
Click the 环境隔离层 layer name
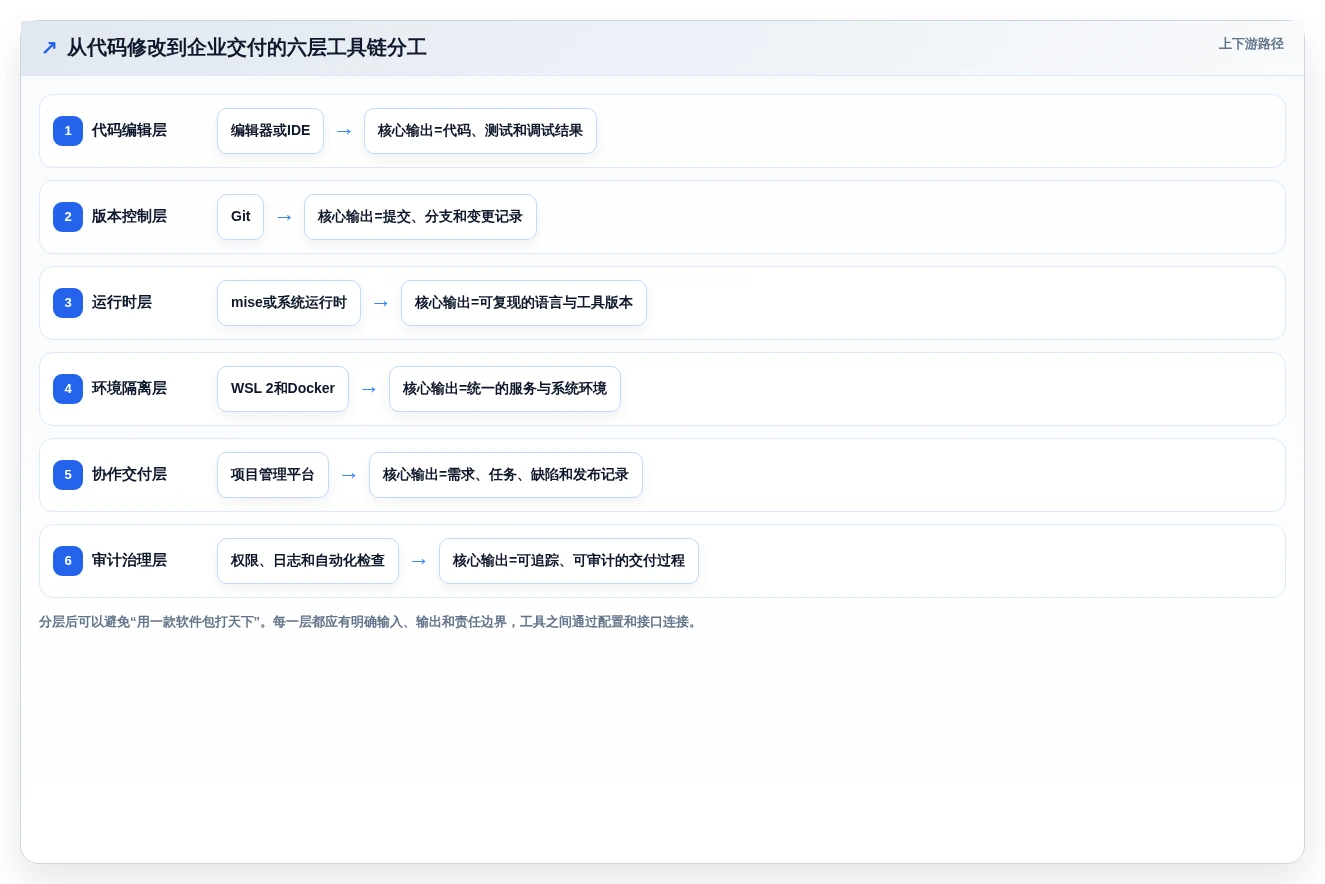pos(129,389)
